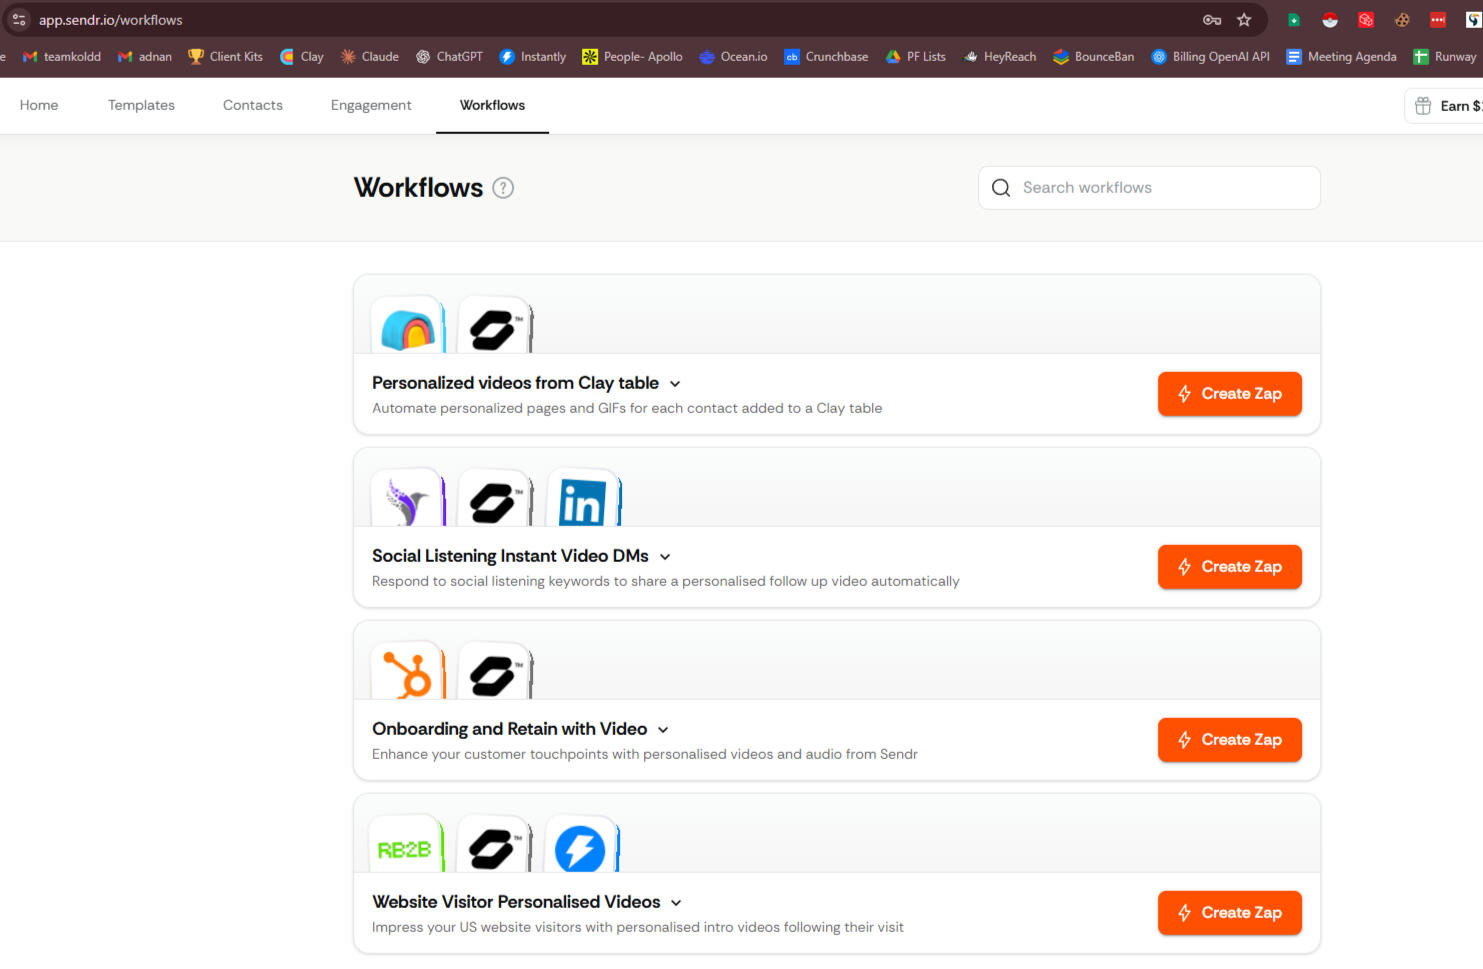Click the purple bird icon in Social Listening card
The image size is (1483, 969).
tap(408, 500)
